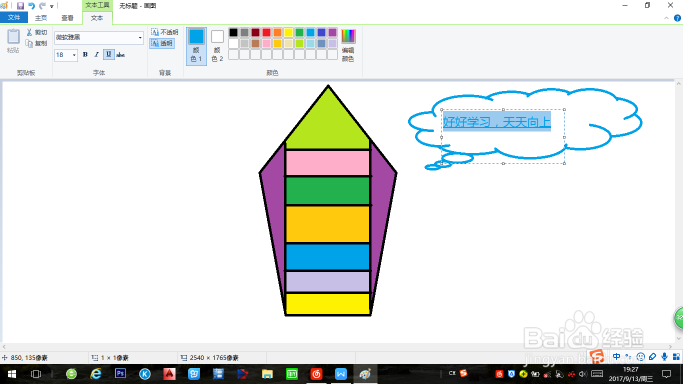The height and width of the screenshot is (384, 683).
Task: Click the Save icon in quick access toolbar
Action: point(20,6)
